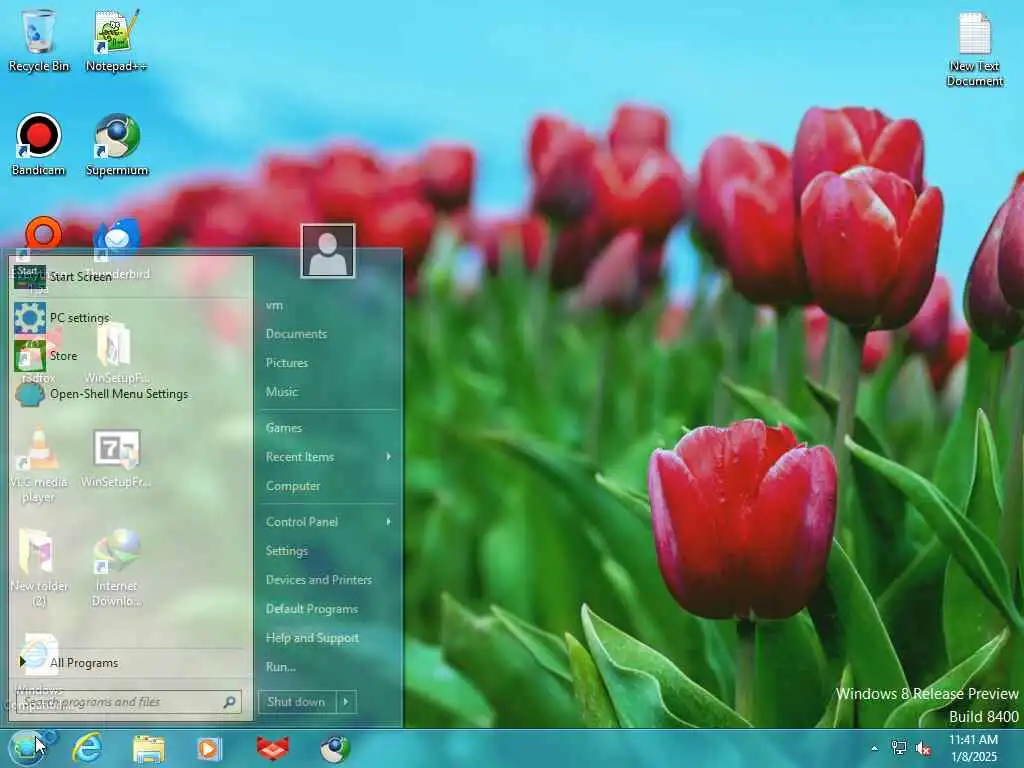Click the Open-Shell shell icon

[x=30, y=394]
